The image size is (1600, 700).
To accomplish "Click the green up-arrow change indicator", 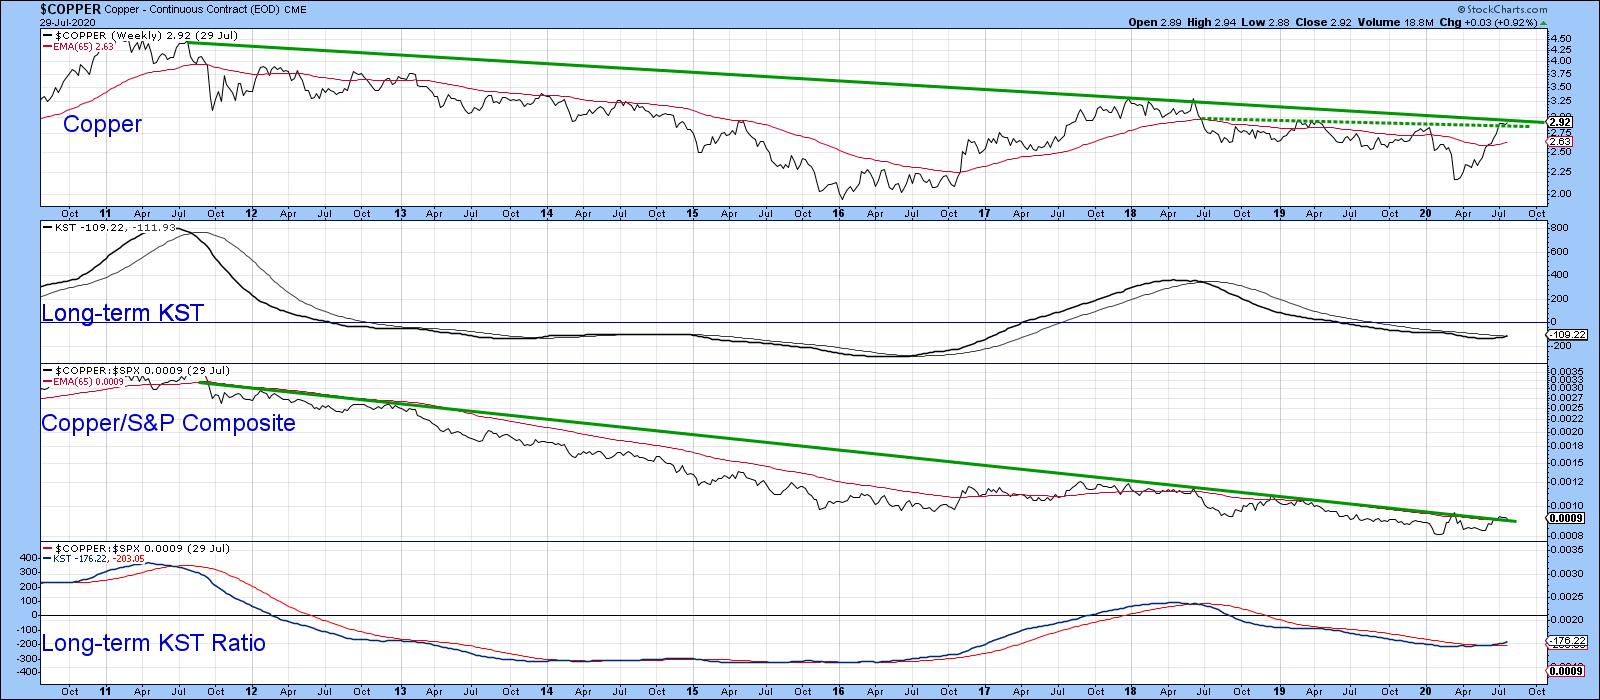I will pyautogui.click(x=1544, y=21).
